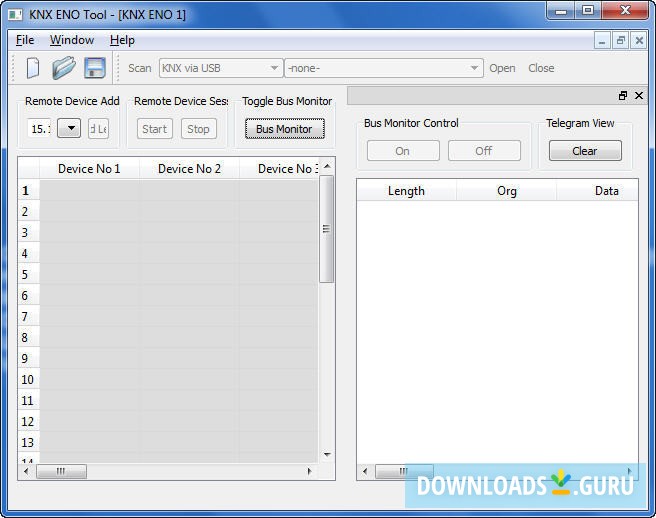Open the remote device address dropdown arrow

(x=69, y=128)
